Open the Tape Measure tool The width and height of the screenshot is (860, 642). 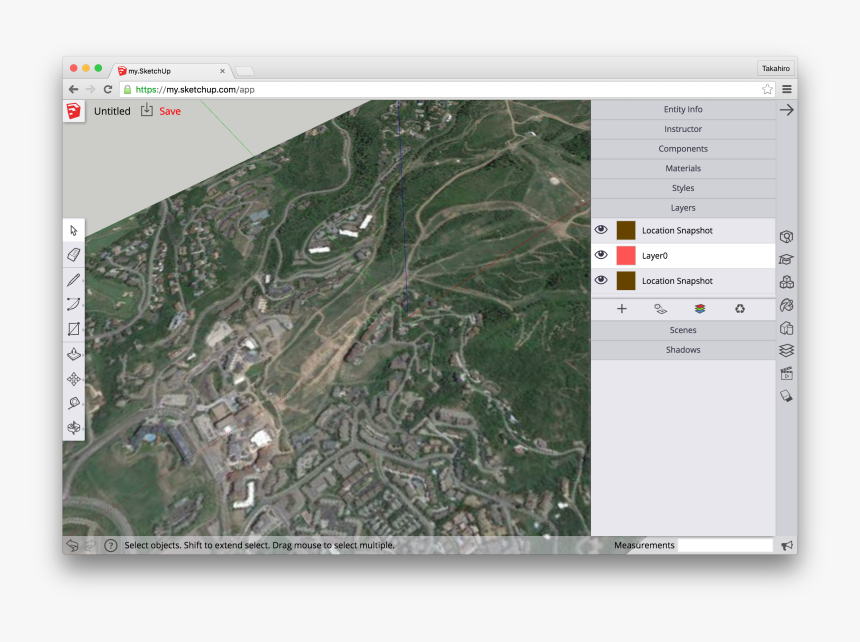click(x=74, y=403)
